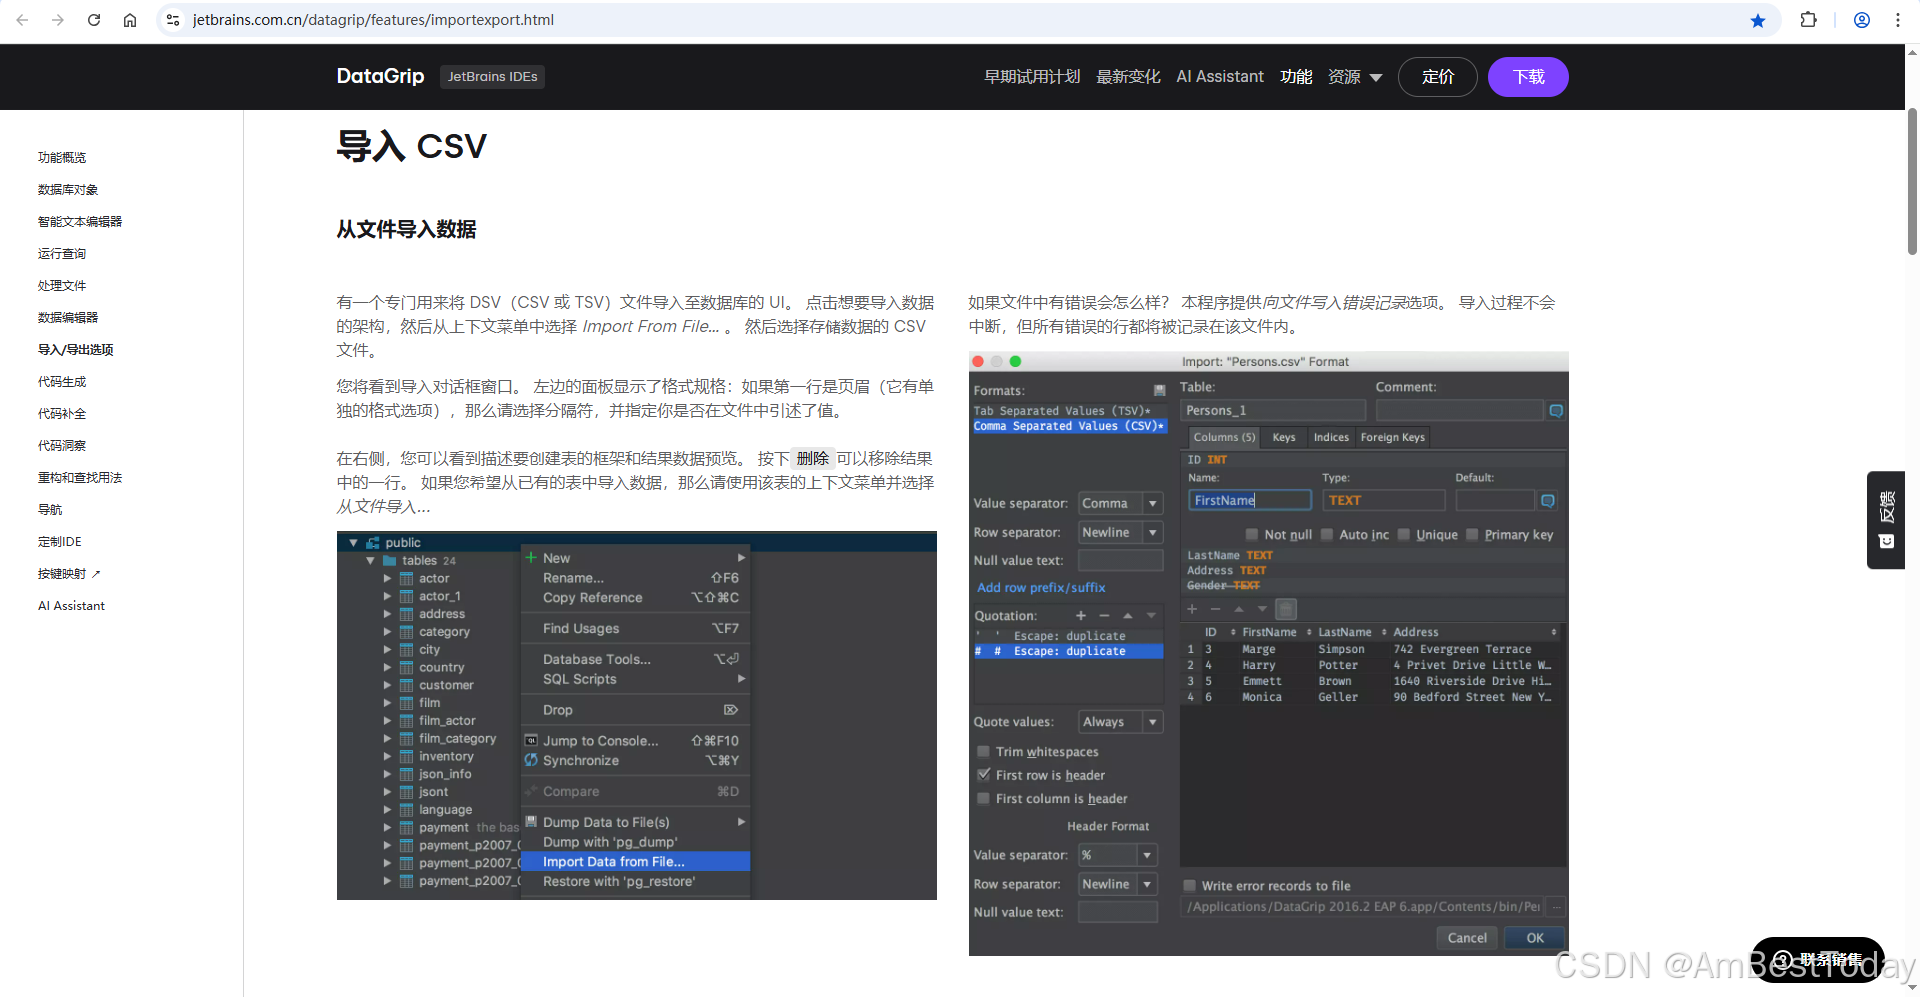Screen dimensions: 1920x997
Task: Open the browser home page icon
Action: 130,20
